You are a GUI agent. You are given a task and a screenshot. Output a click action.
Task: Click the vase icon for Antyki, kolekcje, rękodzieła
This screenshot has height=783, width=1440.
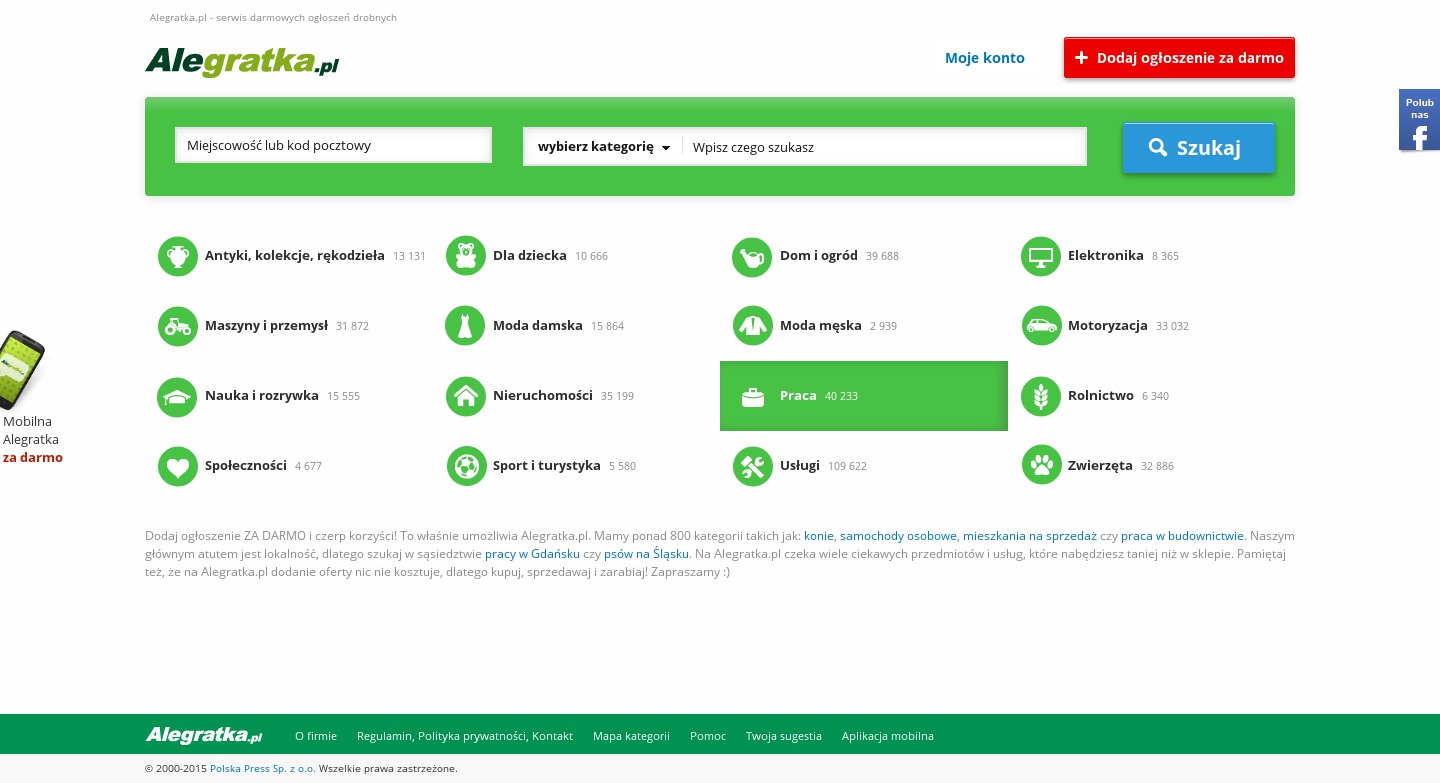(x=178, y=256)
